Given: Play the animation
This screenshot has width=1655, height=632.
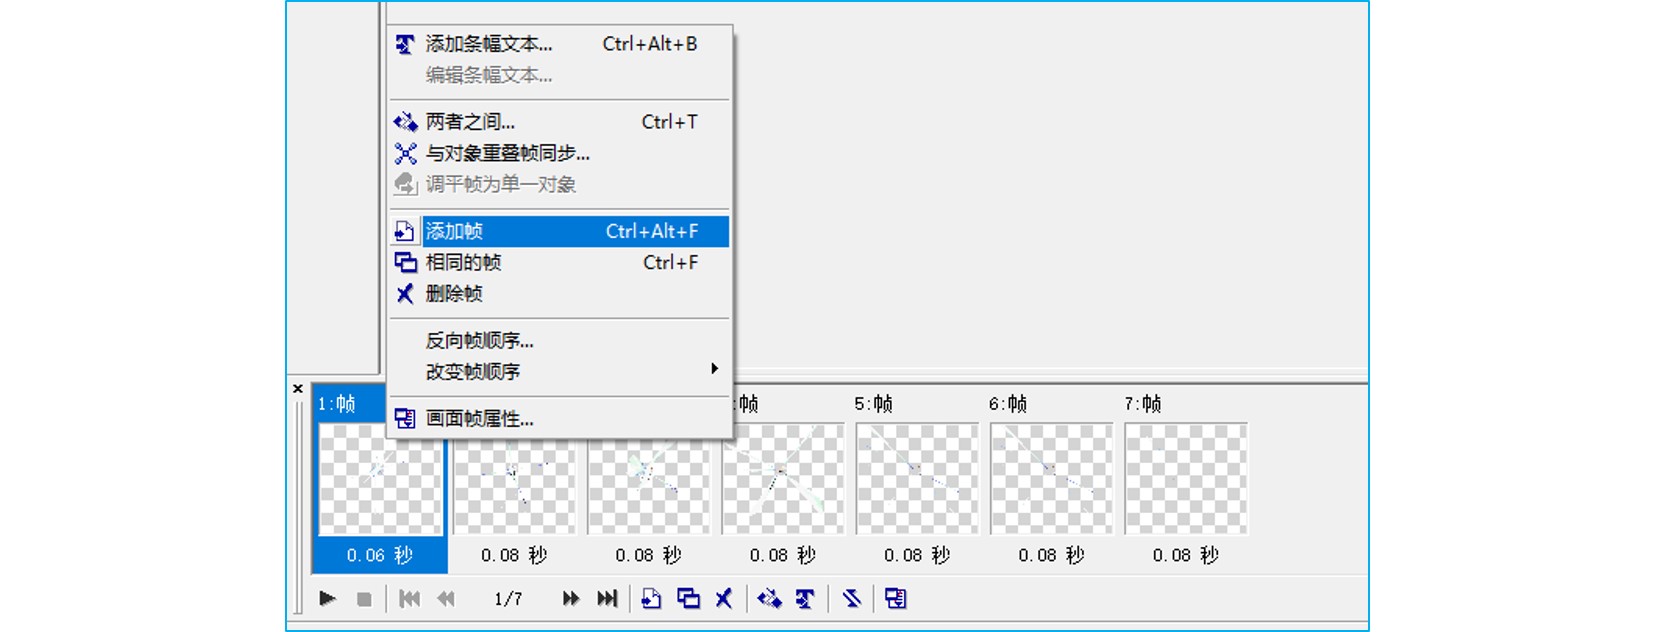Looking at the screenshot, I should coord(327,598).
